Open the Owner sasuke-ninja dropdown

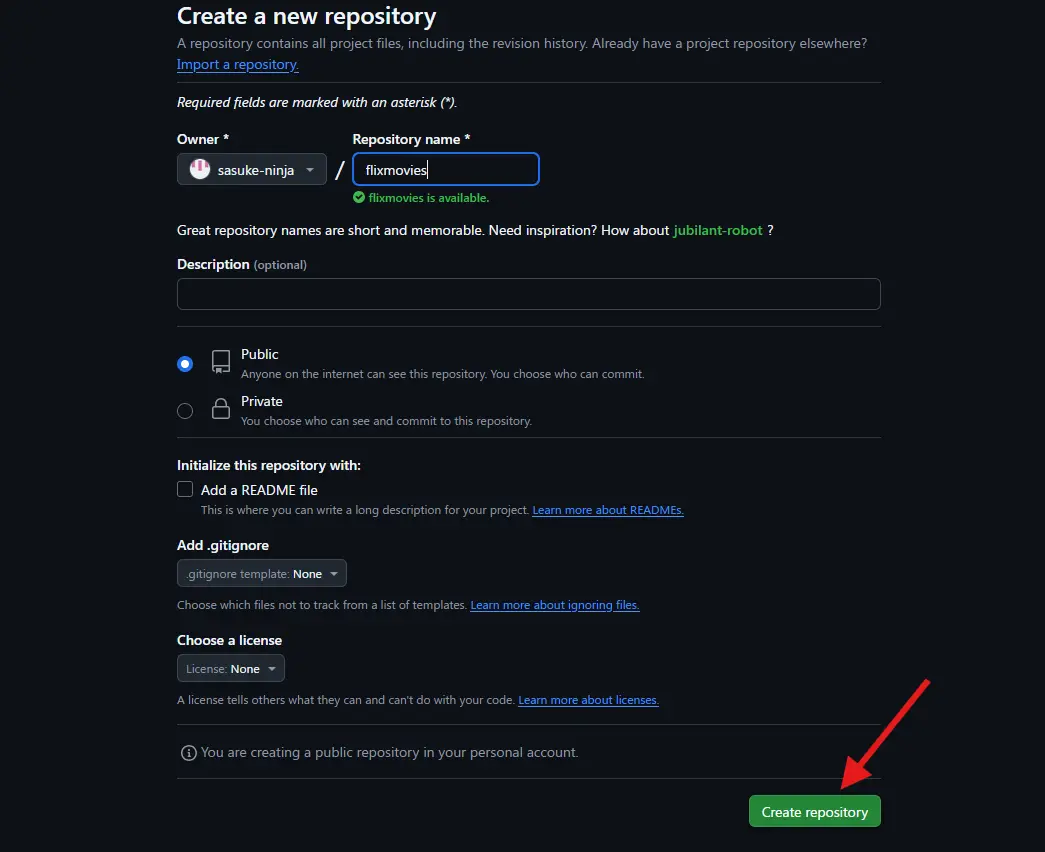click(252, 169)
